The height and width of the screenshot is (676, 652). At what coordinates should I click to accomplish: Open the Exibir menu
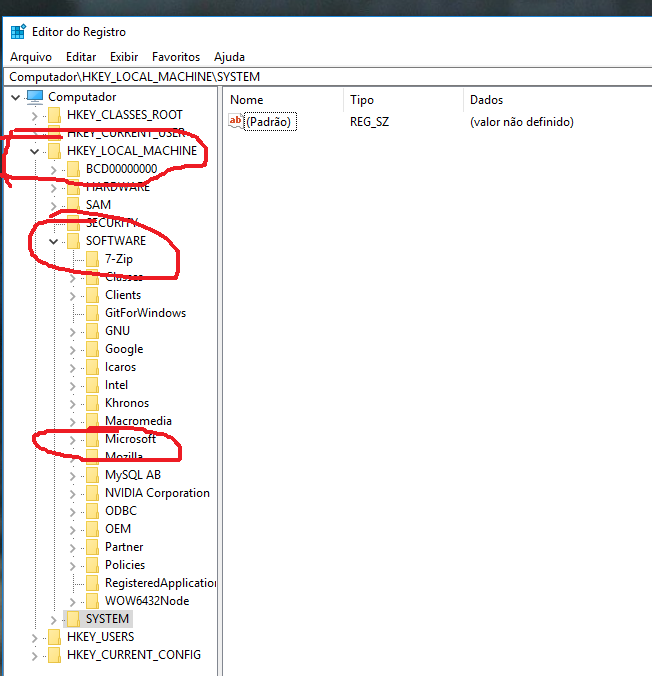[124, 57]
